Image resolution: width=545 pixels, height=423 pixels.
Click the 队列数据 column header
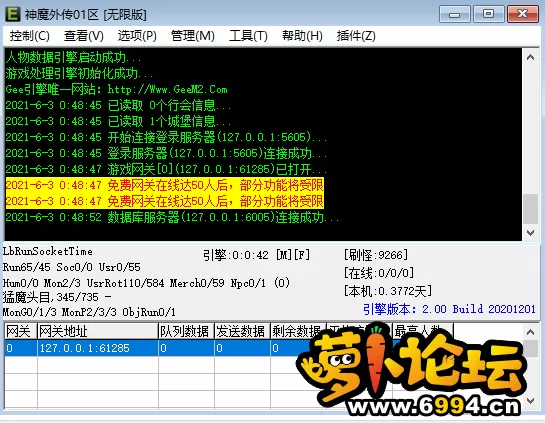click(x=186, y=331)
